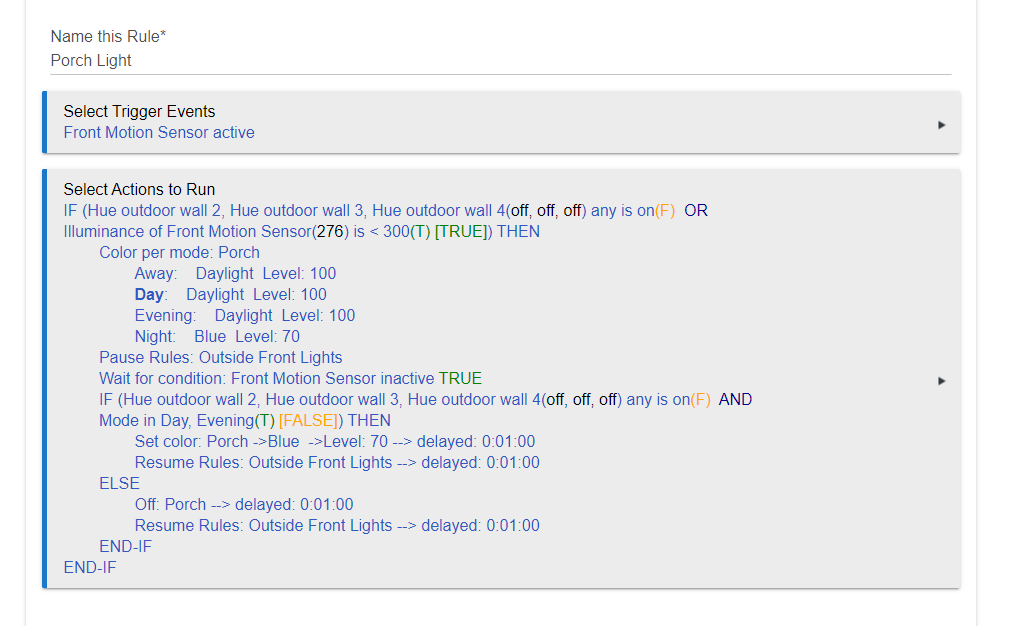Click the Night: Blue Level 70 line
Screen dimensions: 1017x626
[217, 336]
